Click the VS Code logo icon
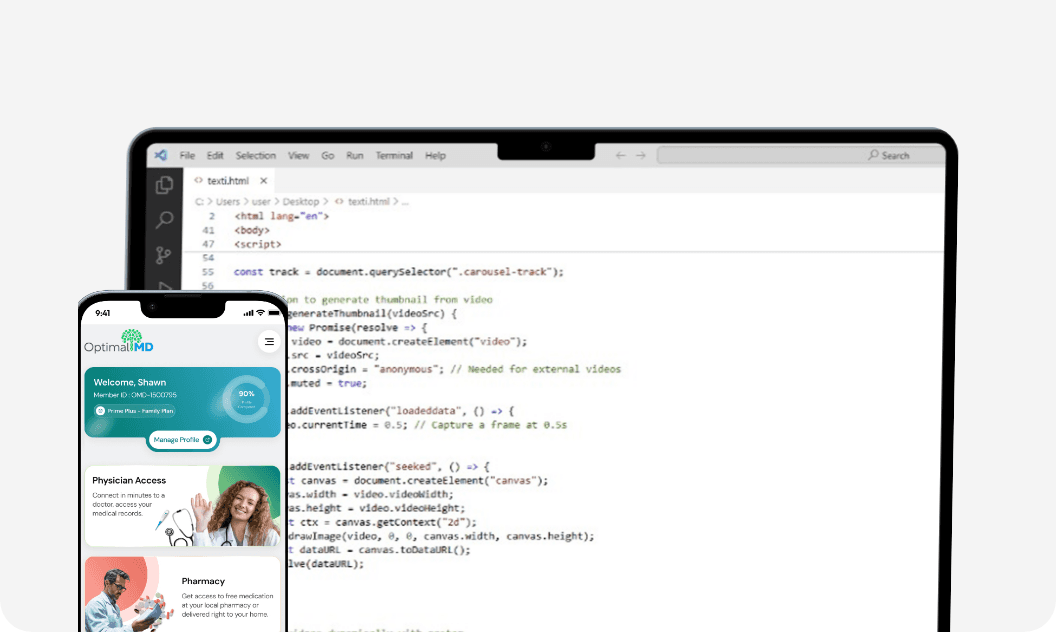The width and height of the screenshot is (1056, 632). [161, 155]
